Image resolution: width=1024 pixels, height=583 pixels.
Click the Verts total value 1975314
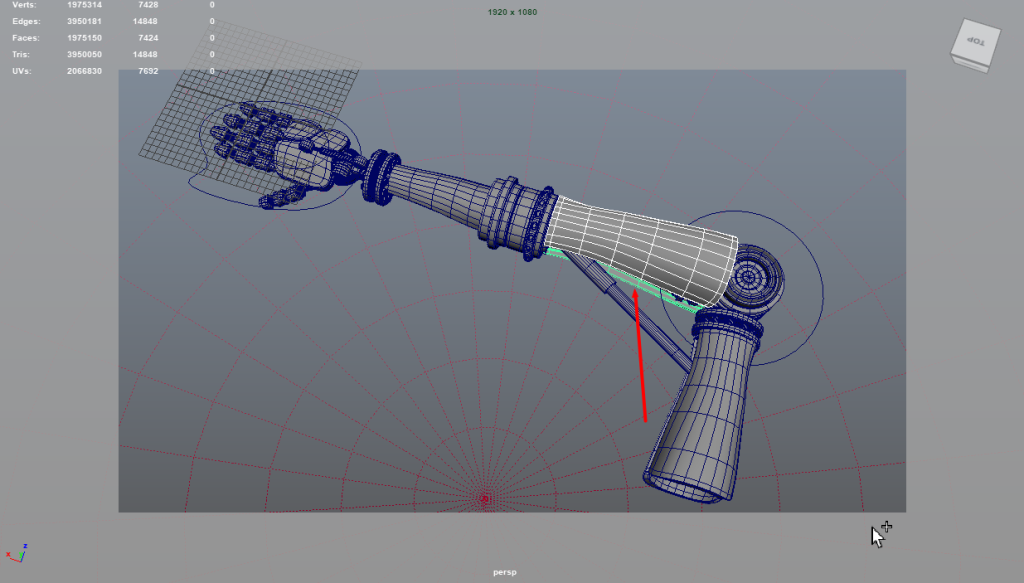[x=84, y=5]
